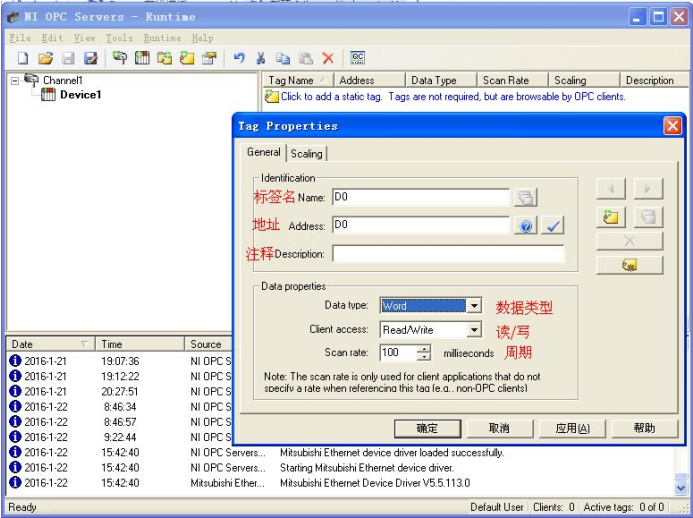Switch to the General tab
Viewport: 693px width, 518px height.
263,152
